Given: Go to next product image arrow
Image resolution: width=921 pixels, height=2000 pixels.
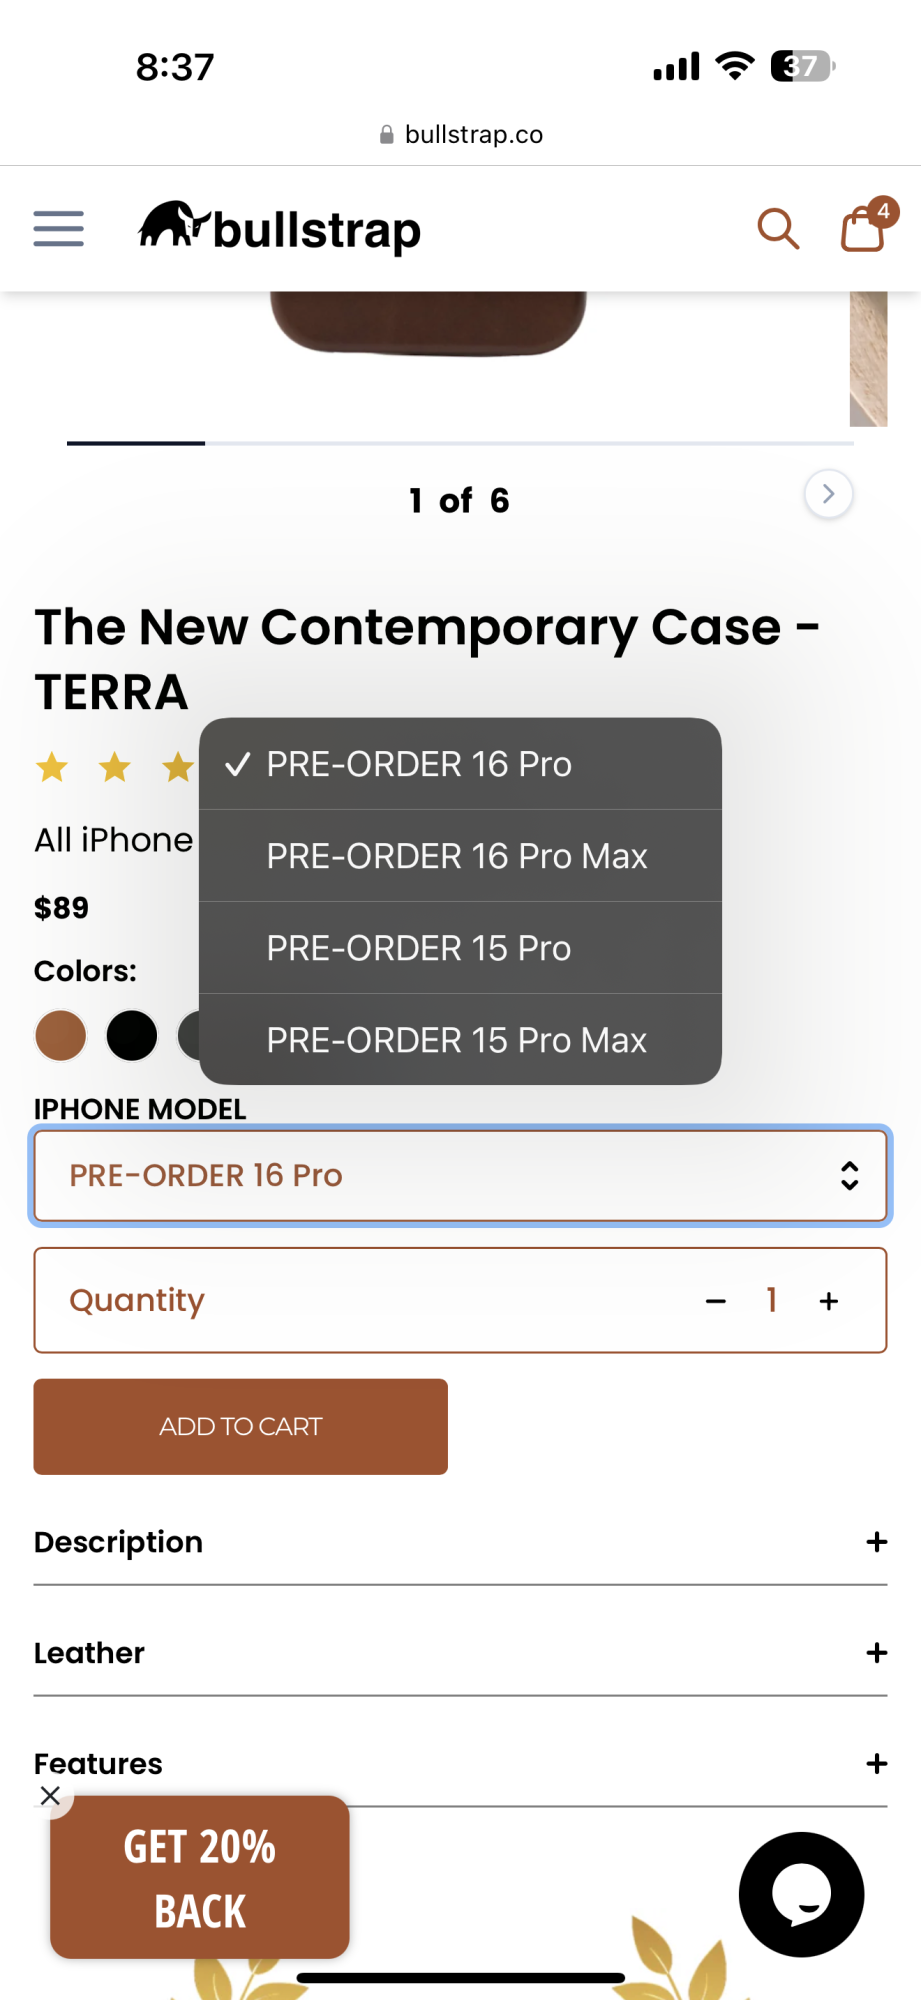Looking at the screenshot, I should (x=828, y=494).
